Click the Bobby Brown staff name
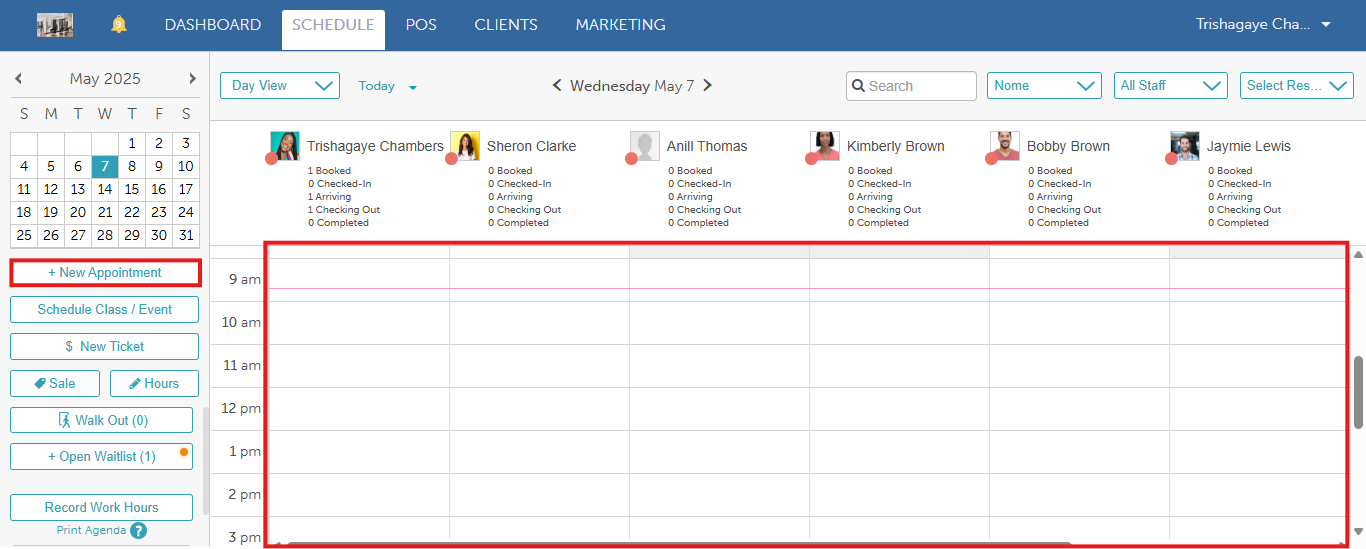 (1068, 146)
